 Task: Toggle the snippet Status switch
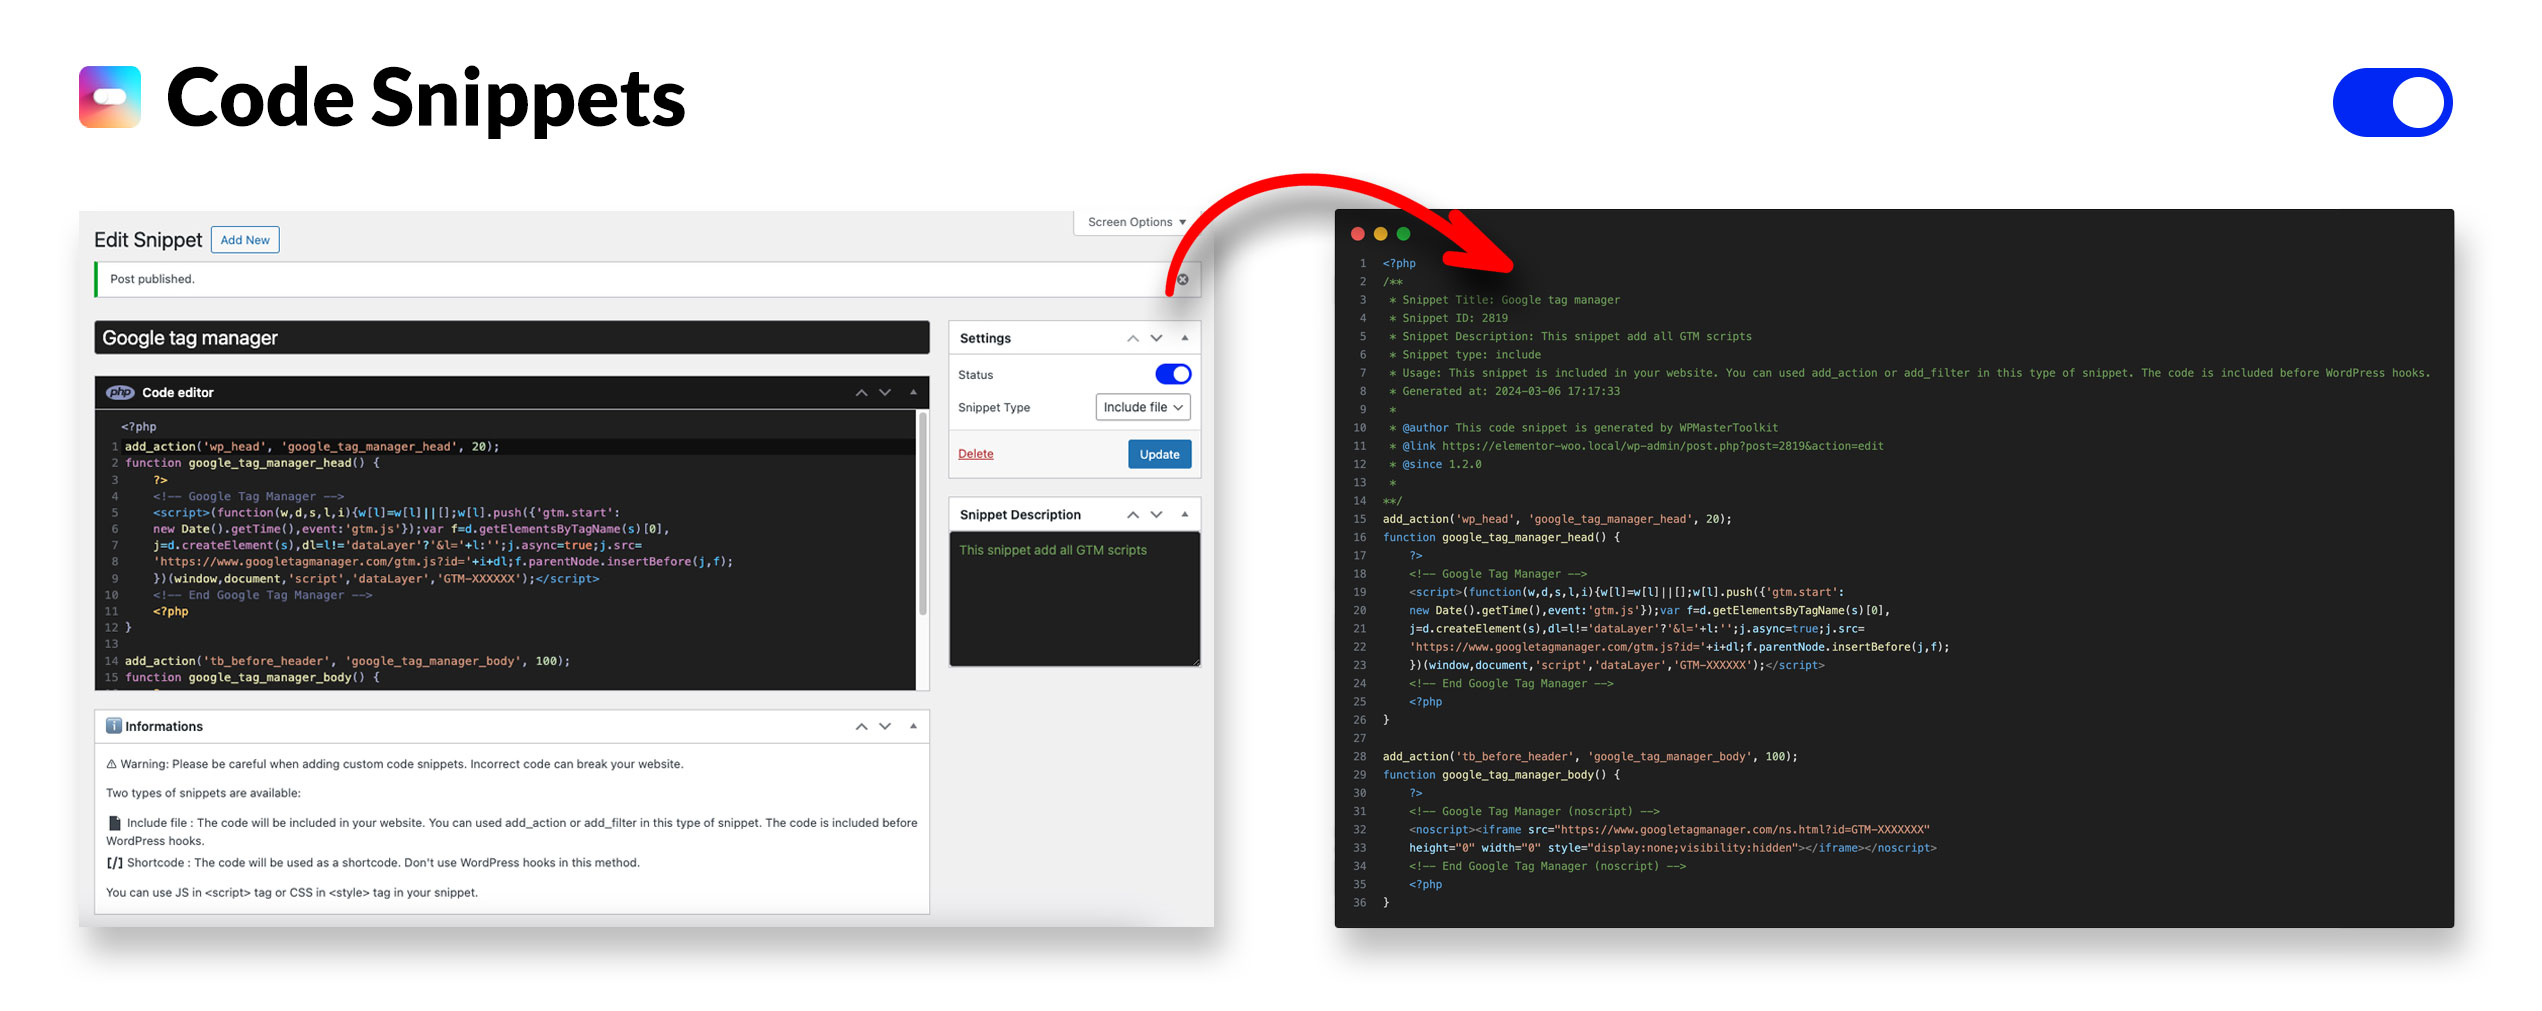coord(1173,374)
